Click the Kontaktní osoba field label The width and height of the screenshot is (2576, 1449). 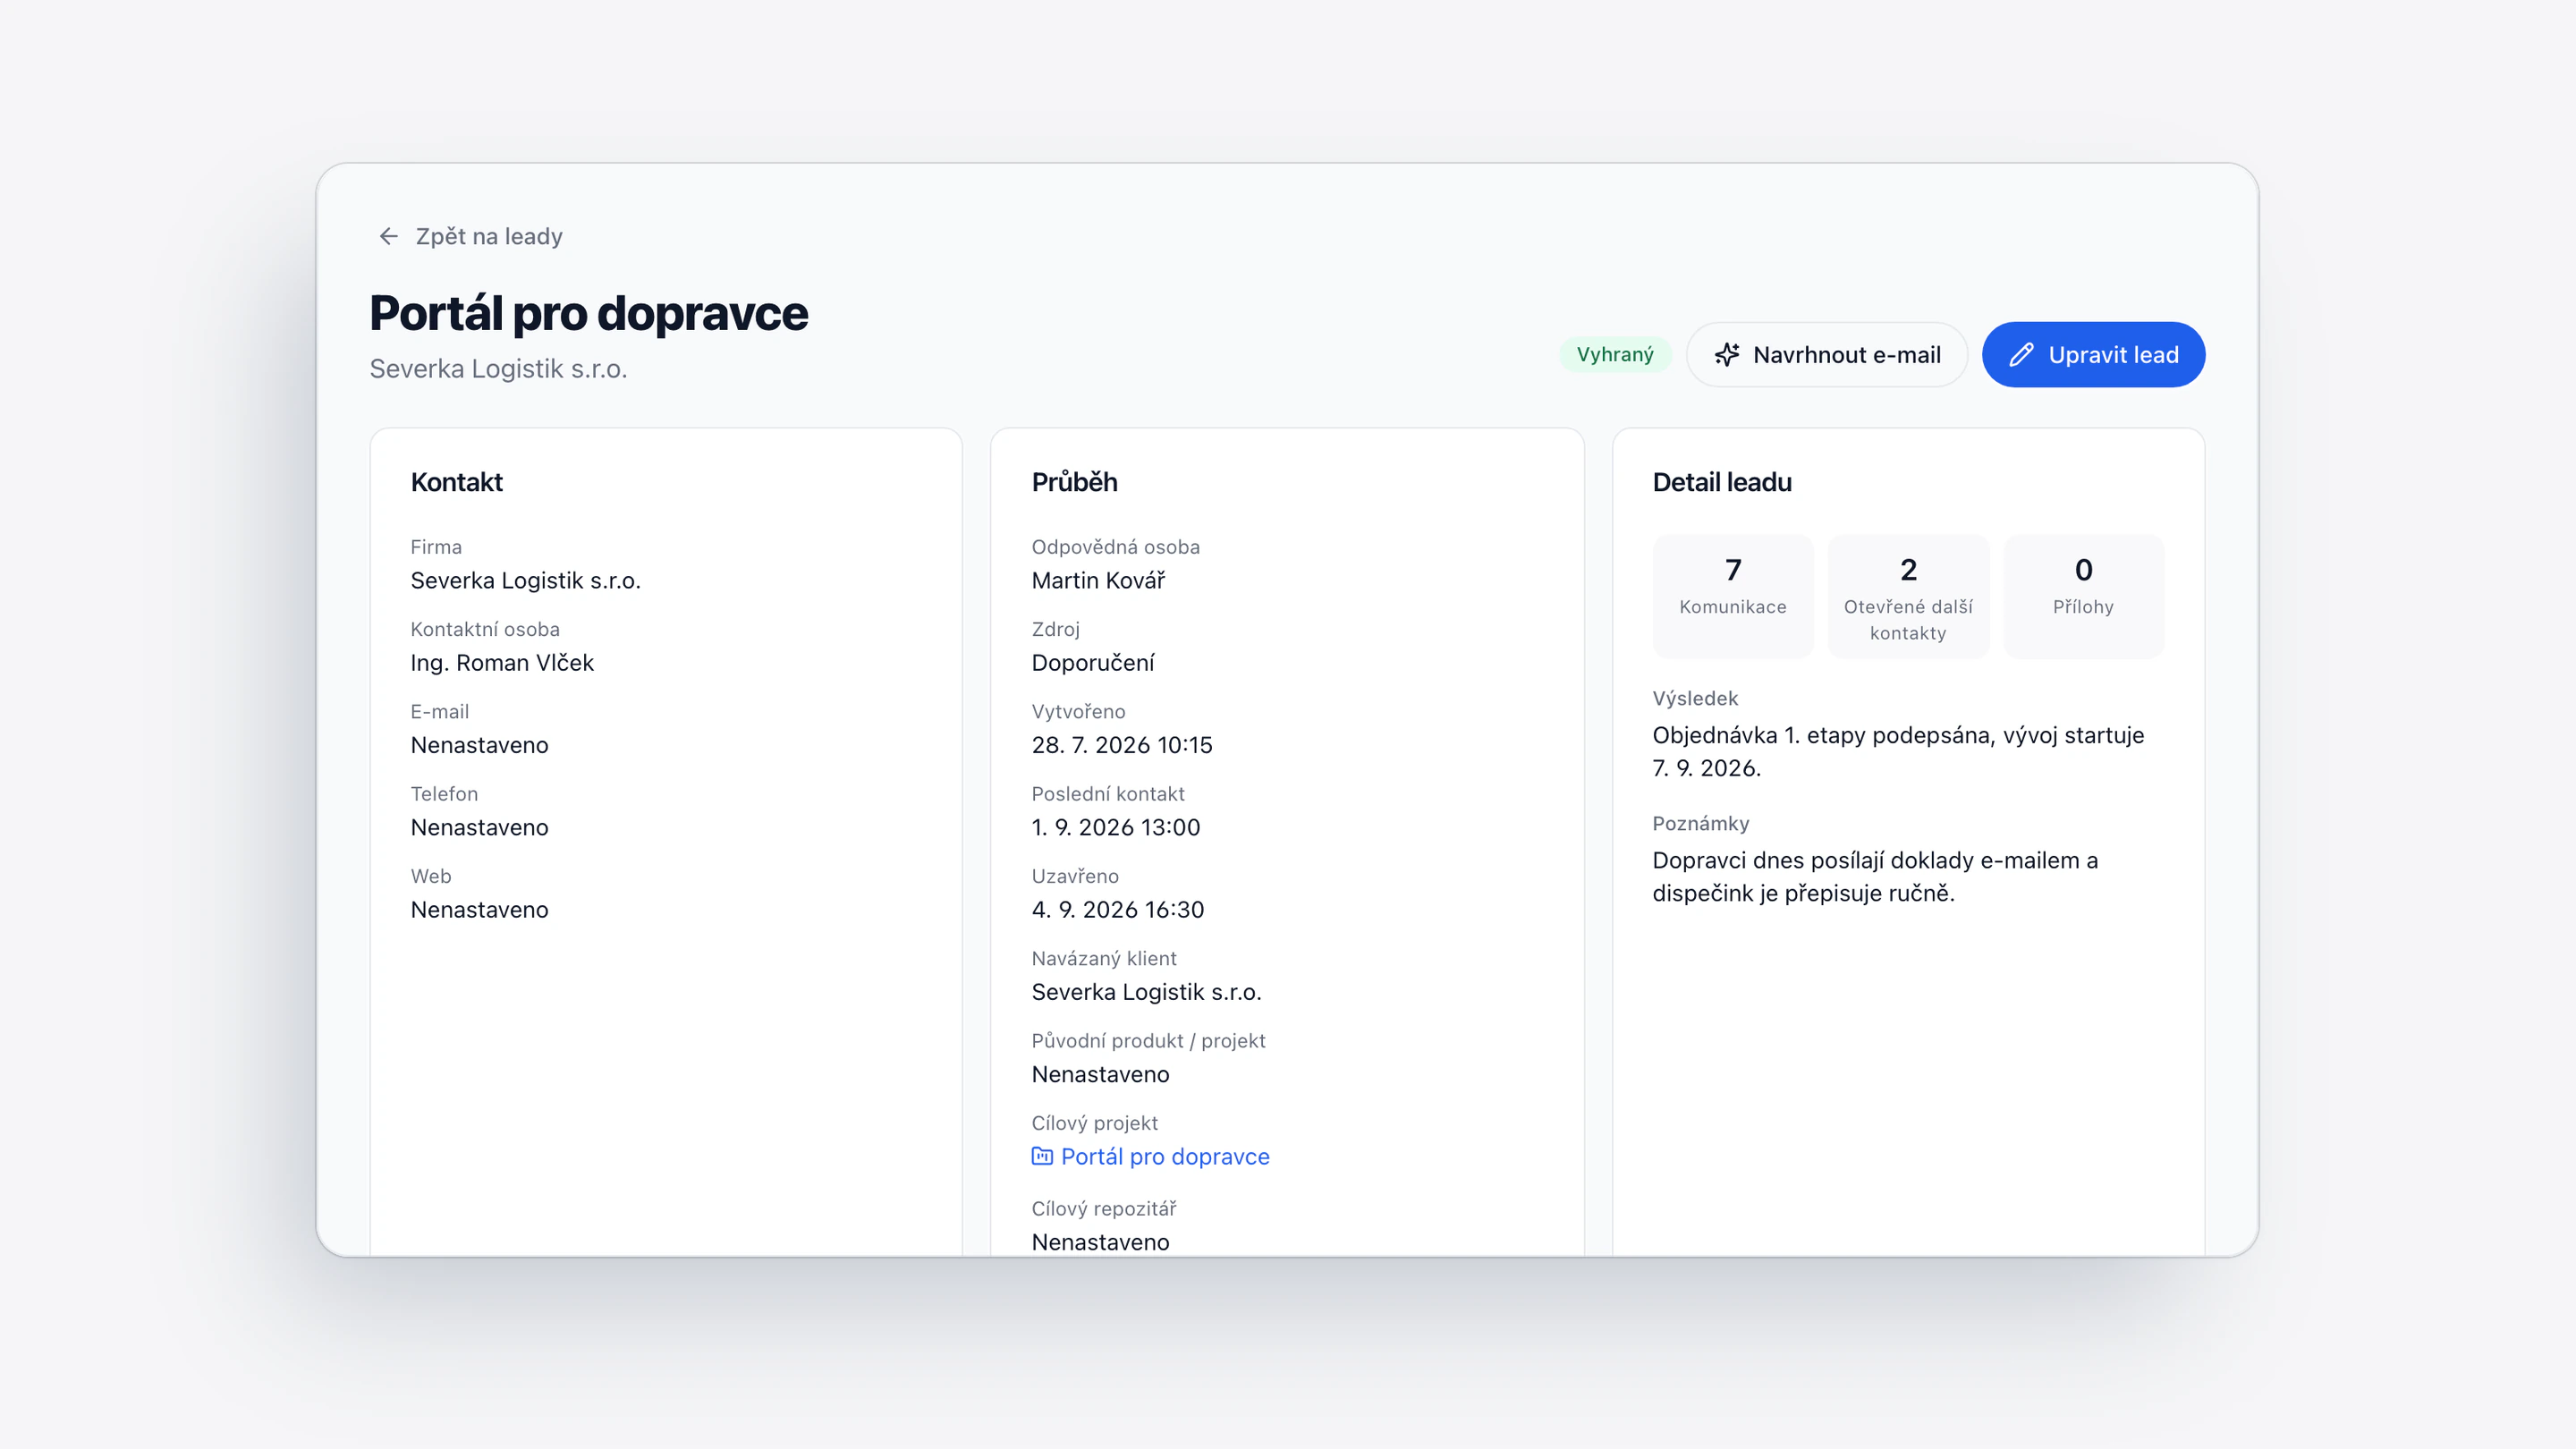point(485,629)
